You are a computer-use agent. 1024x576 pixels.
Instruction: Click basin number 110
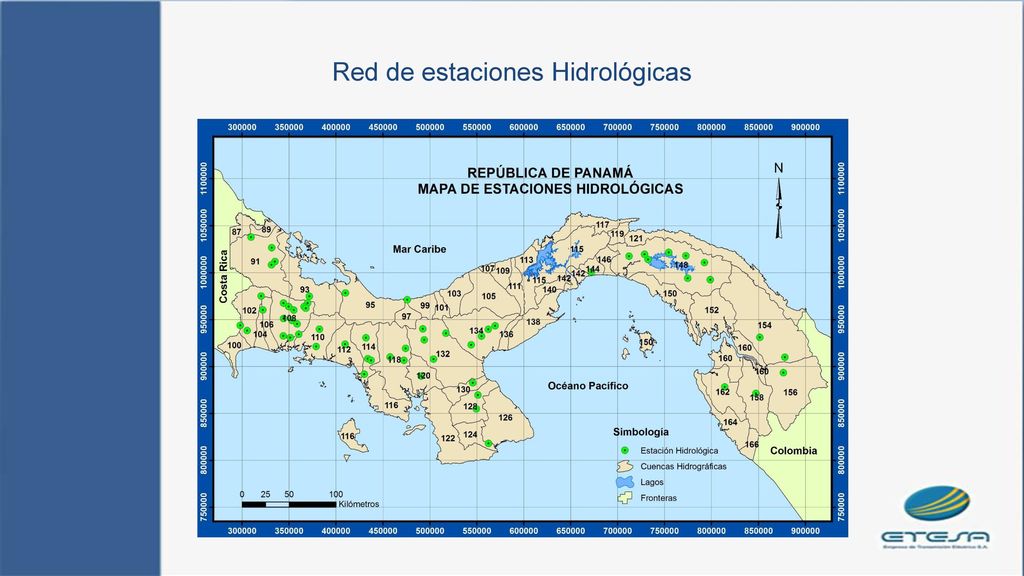(317, 337)
